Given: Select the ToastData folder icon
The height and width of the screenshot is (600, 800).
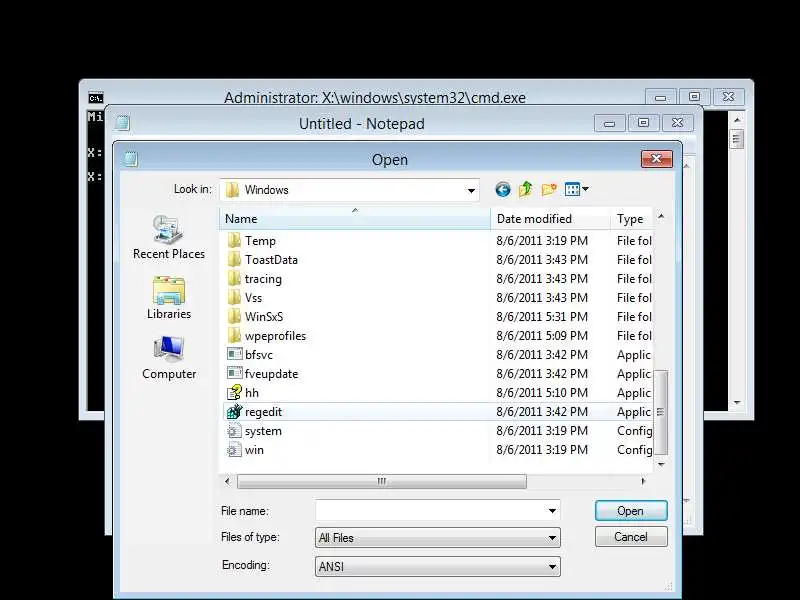Looking at the screenshot, I should click(x=234, y=259).
